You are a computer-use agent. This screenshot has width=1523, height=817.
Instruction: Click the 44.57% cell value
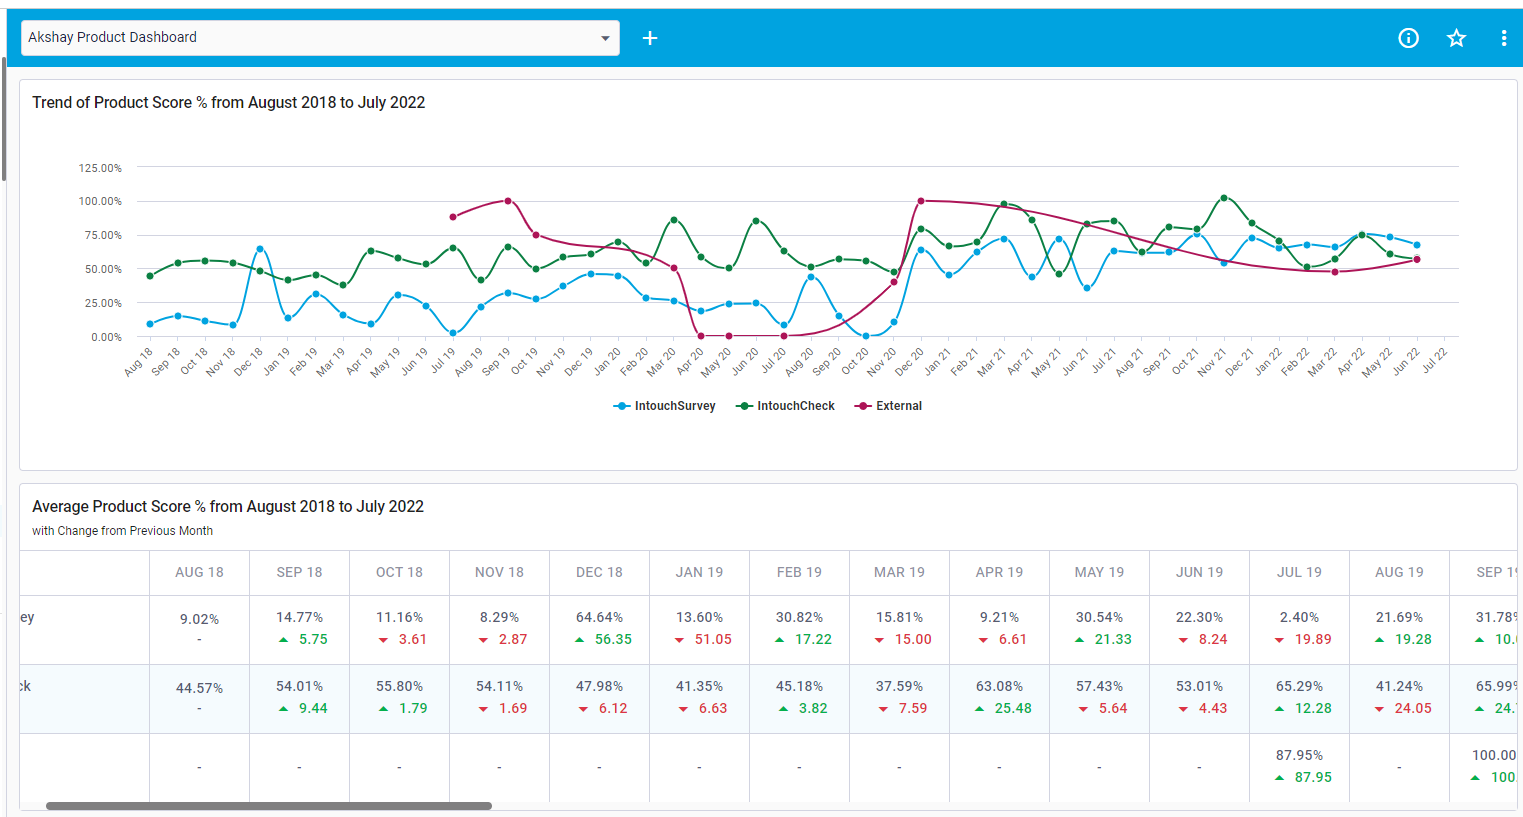point(199,688)
